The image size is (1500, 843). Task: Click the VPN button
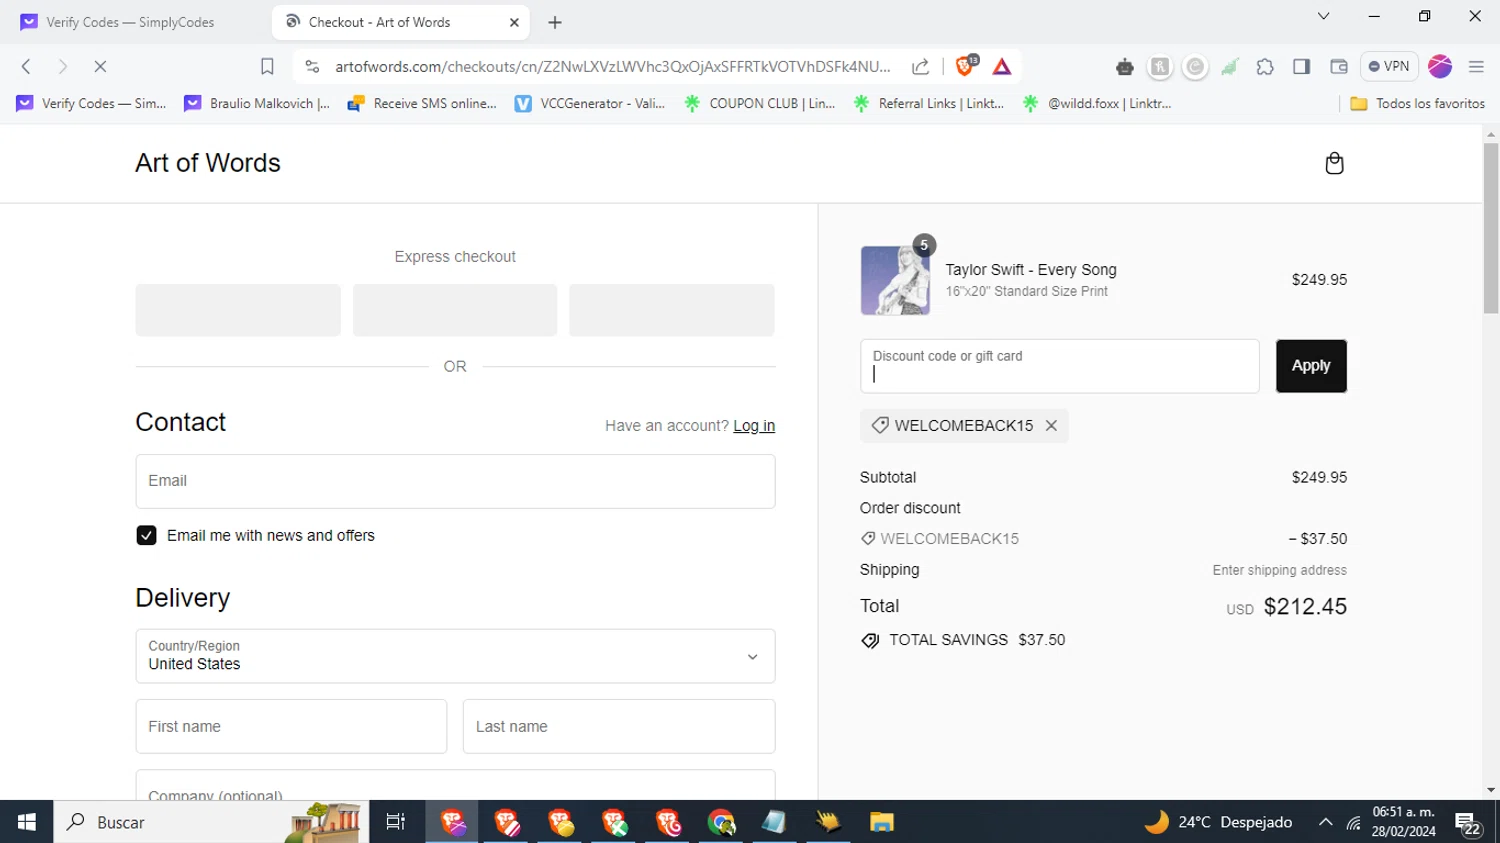(x=1389, y=66)
